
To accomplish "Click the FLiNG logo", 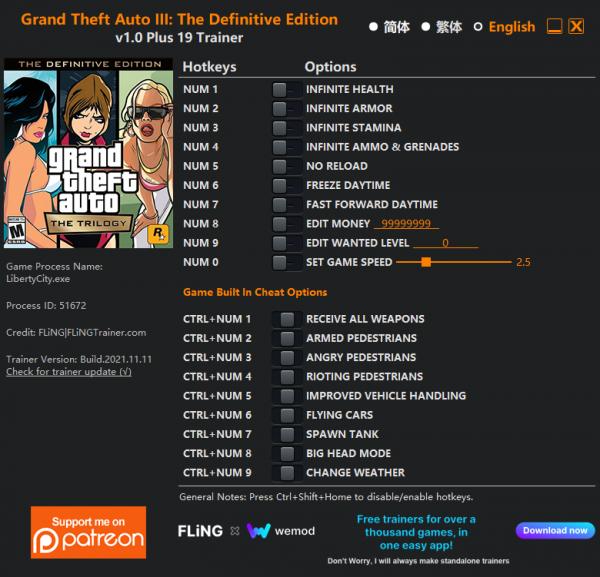I will [200, 531].
